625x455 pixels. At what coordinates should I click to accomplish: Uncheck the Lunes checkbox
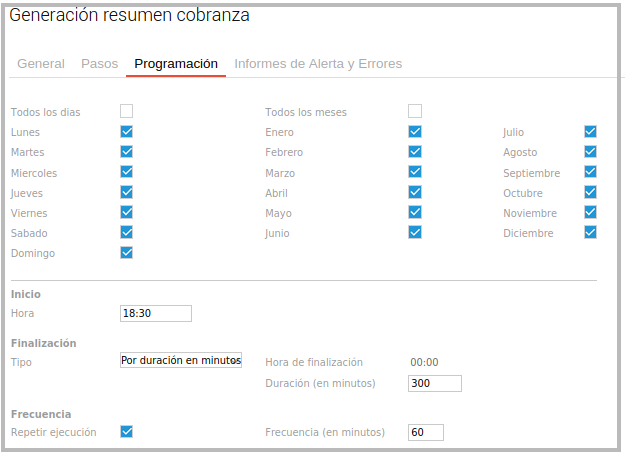[x=127, y=131]
